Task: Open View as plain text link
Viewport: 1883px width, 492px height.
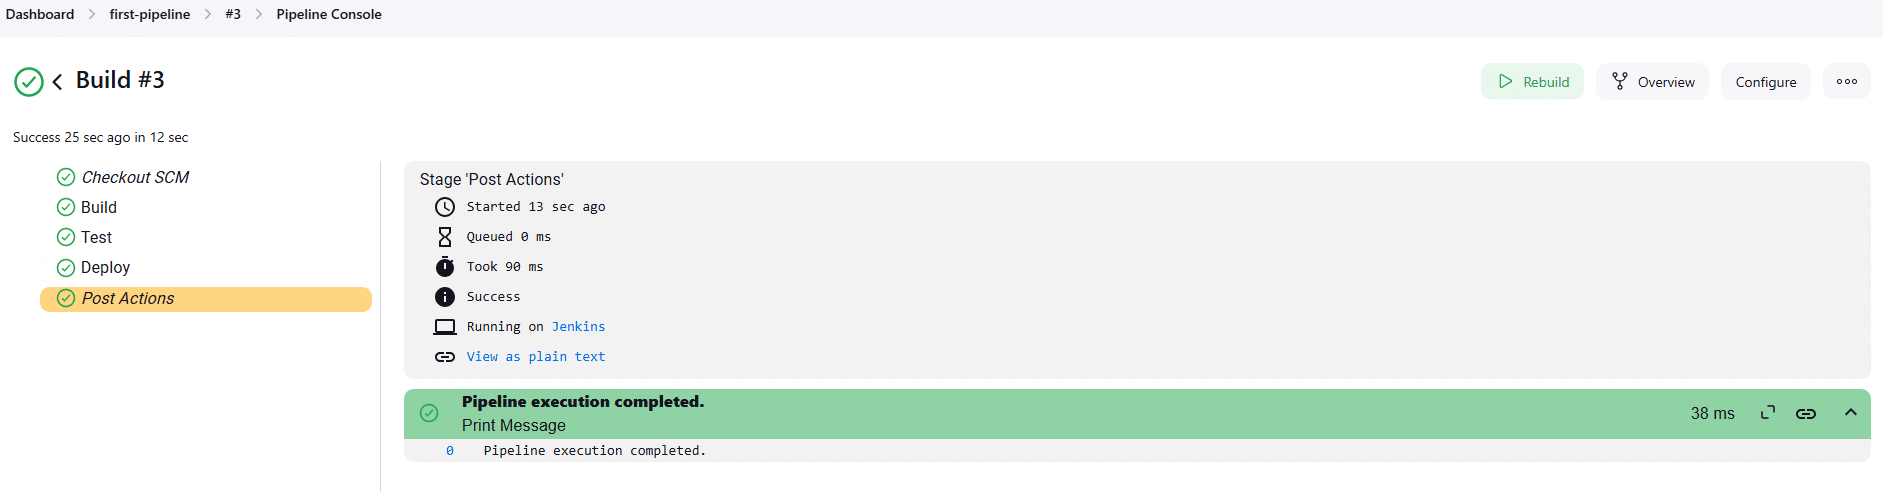Action: 535,357
